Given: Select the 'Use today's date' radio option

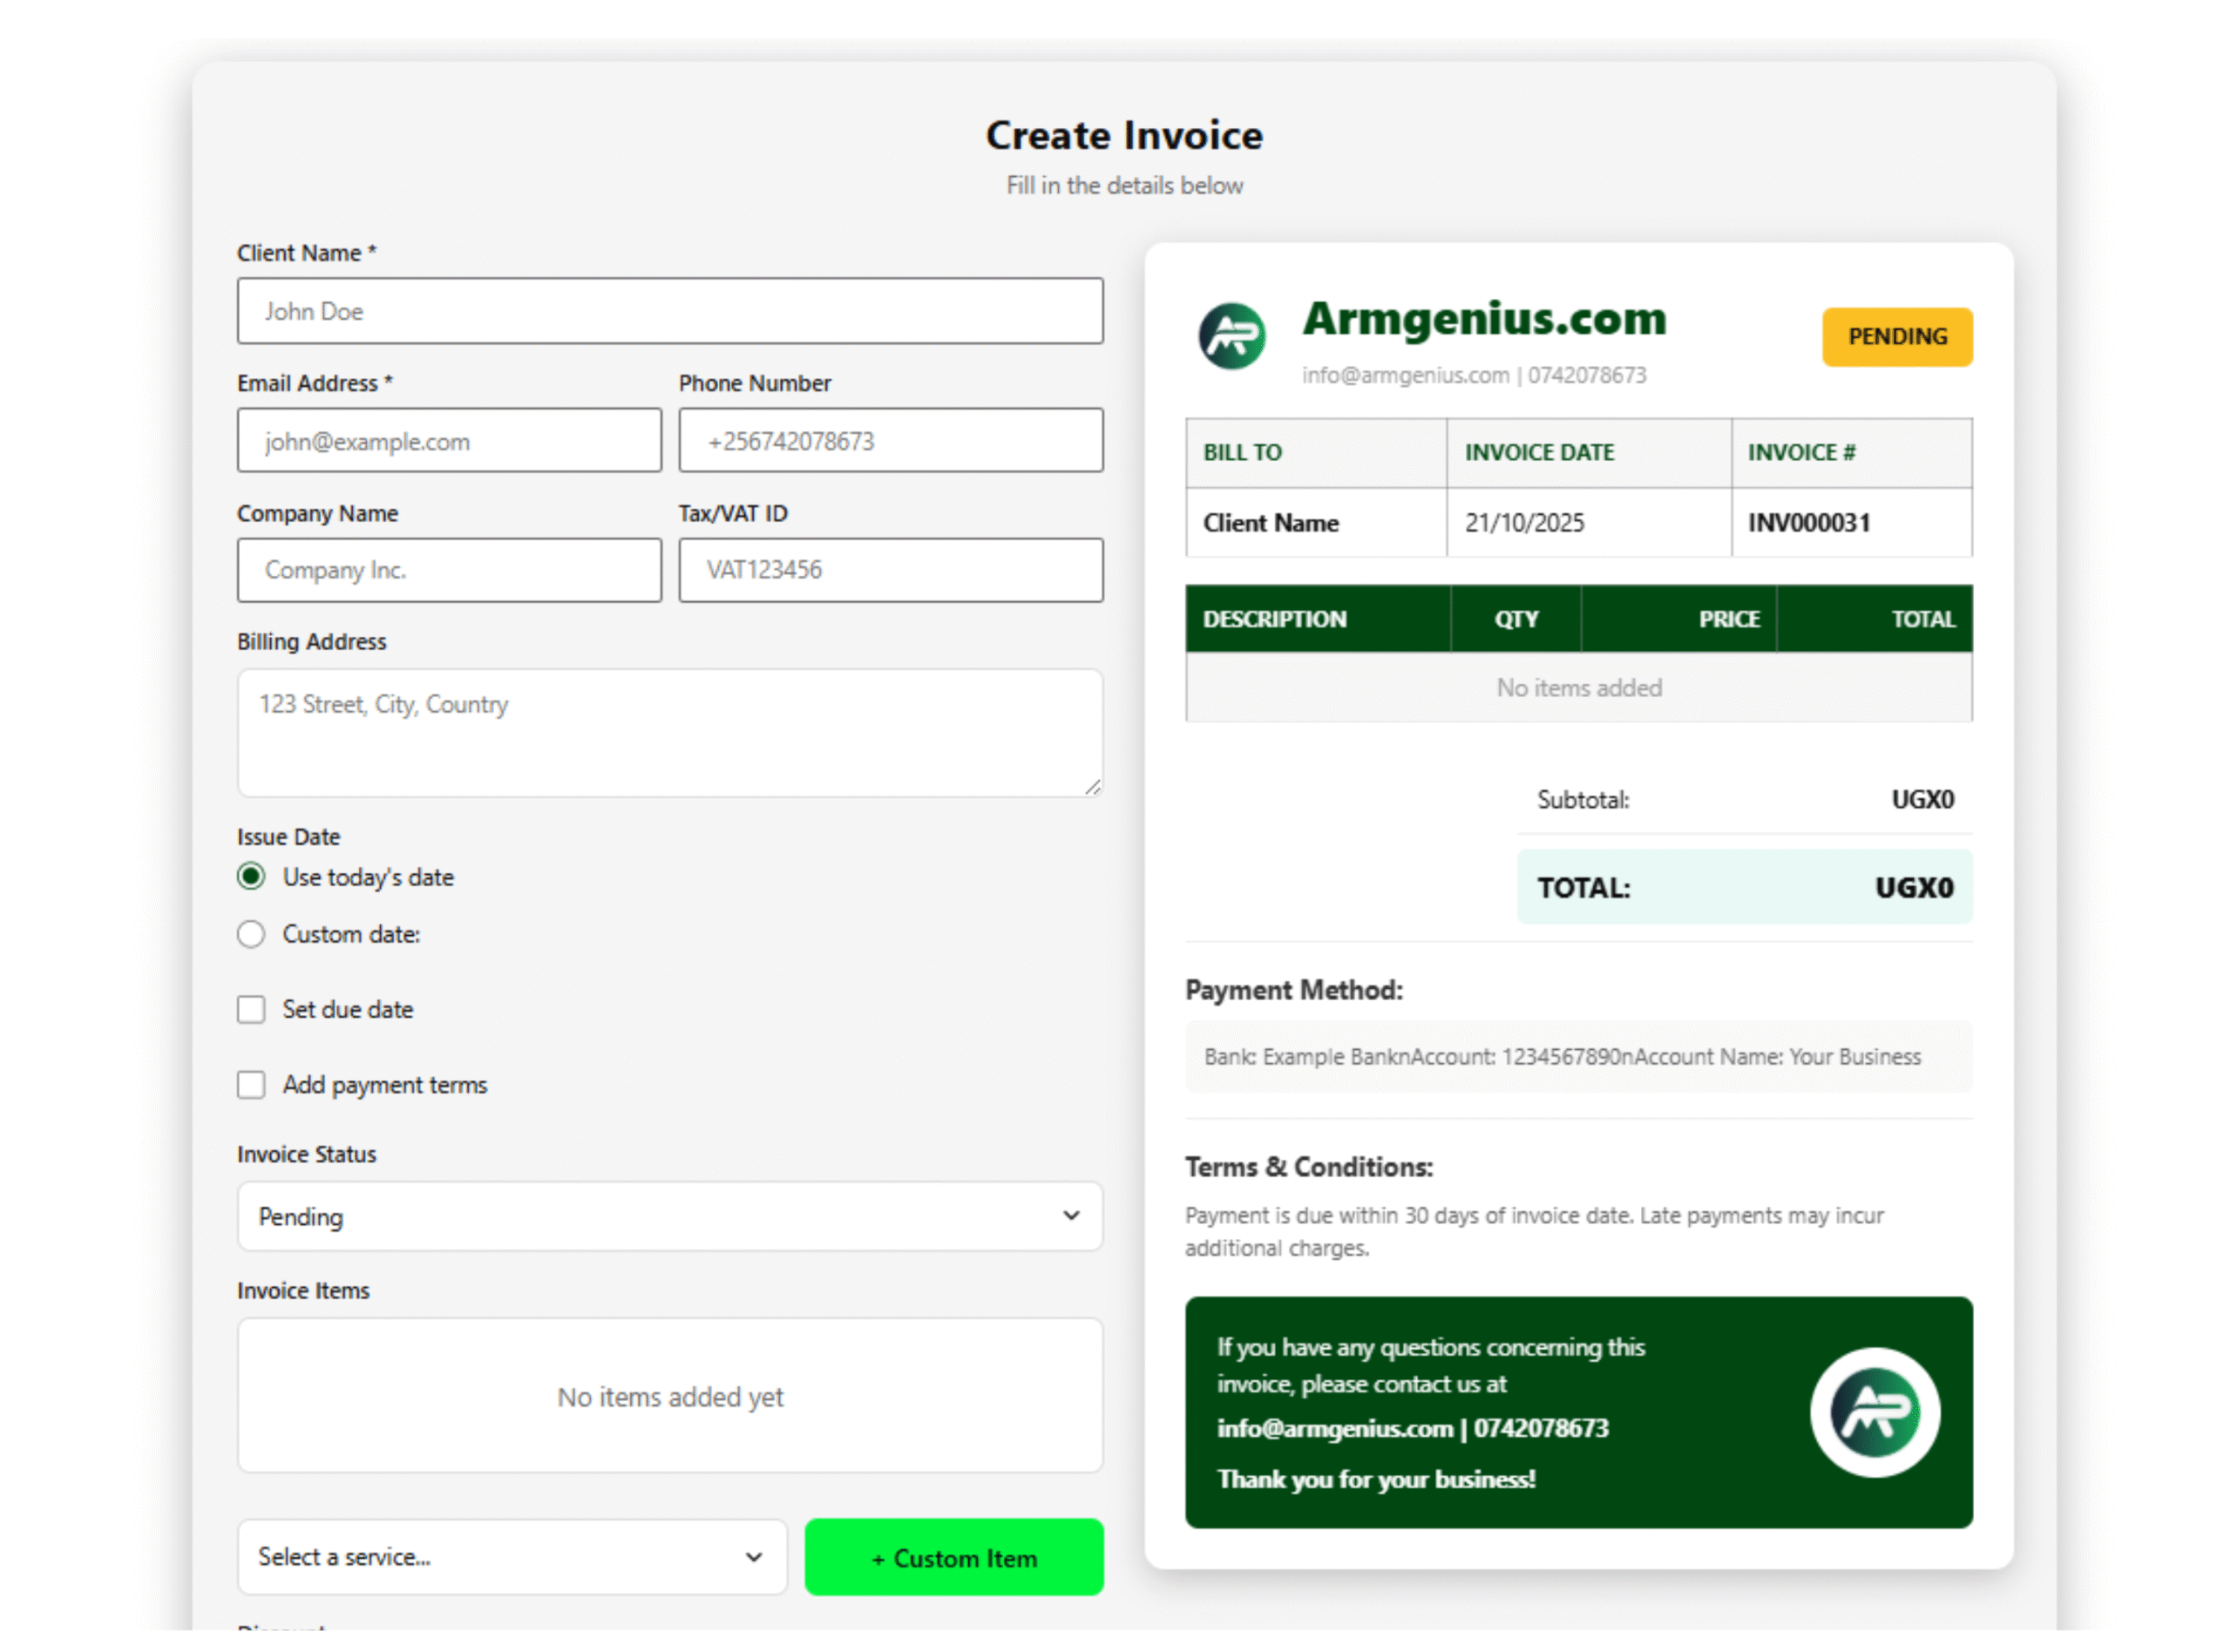Looking at the screenshot, I should [251, 877].
